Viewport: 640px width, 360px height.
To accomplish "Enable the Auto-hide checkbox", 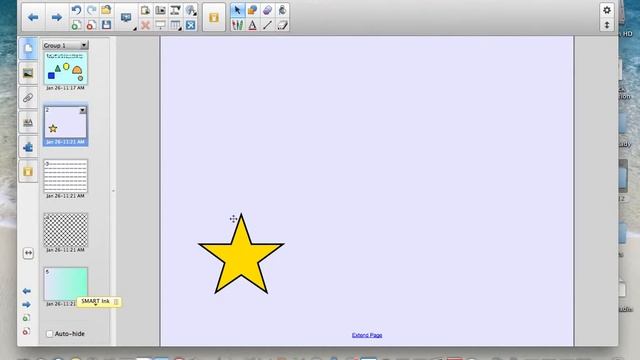I will (50, 334).
